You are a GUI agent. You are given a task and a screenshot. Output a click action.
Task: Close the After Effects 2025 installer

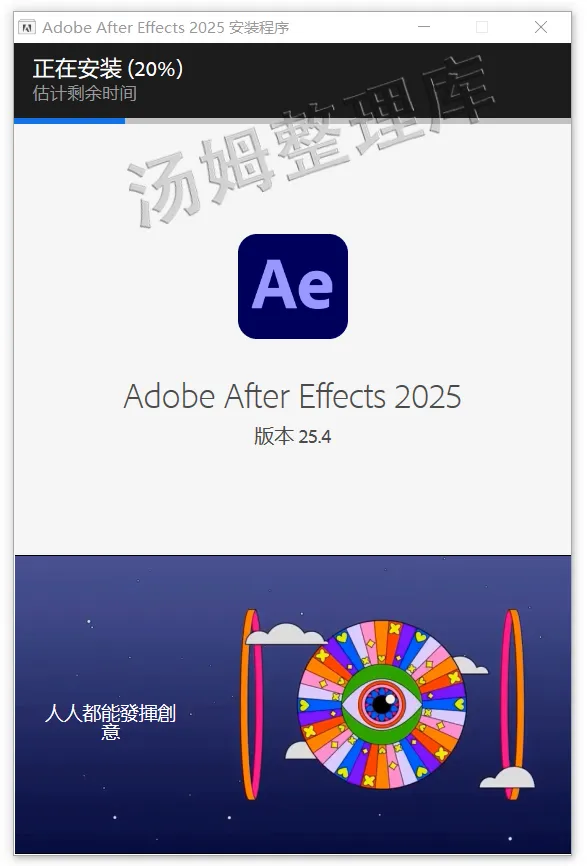coord(541,27)
